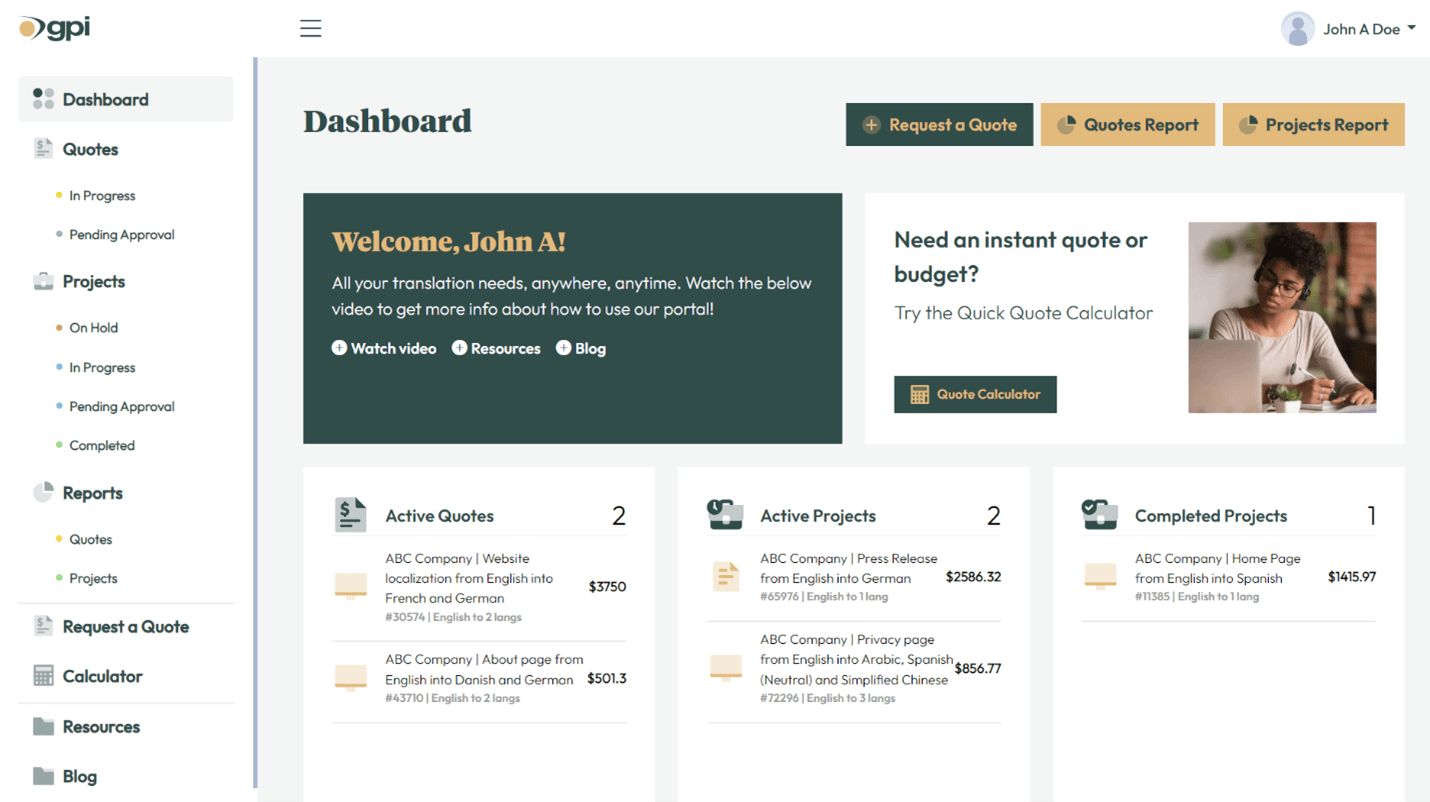Select the Reports icon in the sidebar
The width and height of the screenshot is (1430, 802).
pos(42,493)
